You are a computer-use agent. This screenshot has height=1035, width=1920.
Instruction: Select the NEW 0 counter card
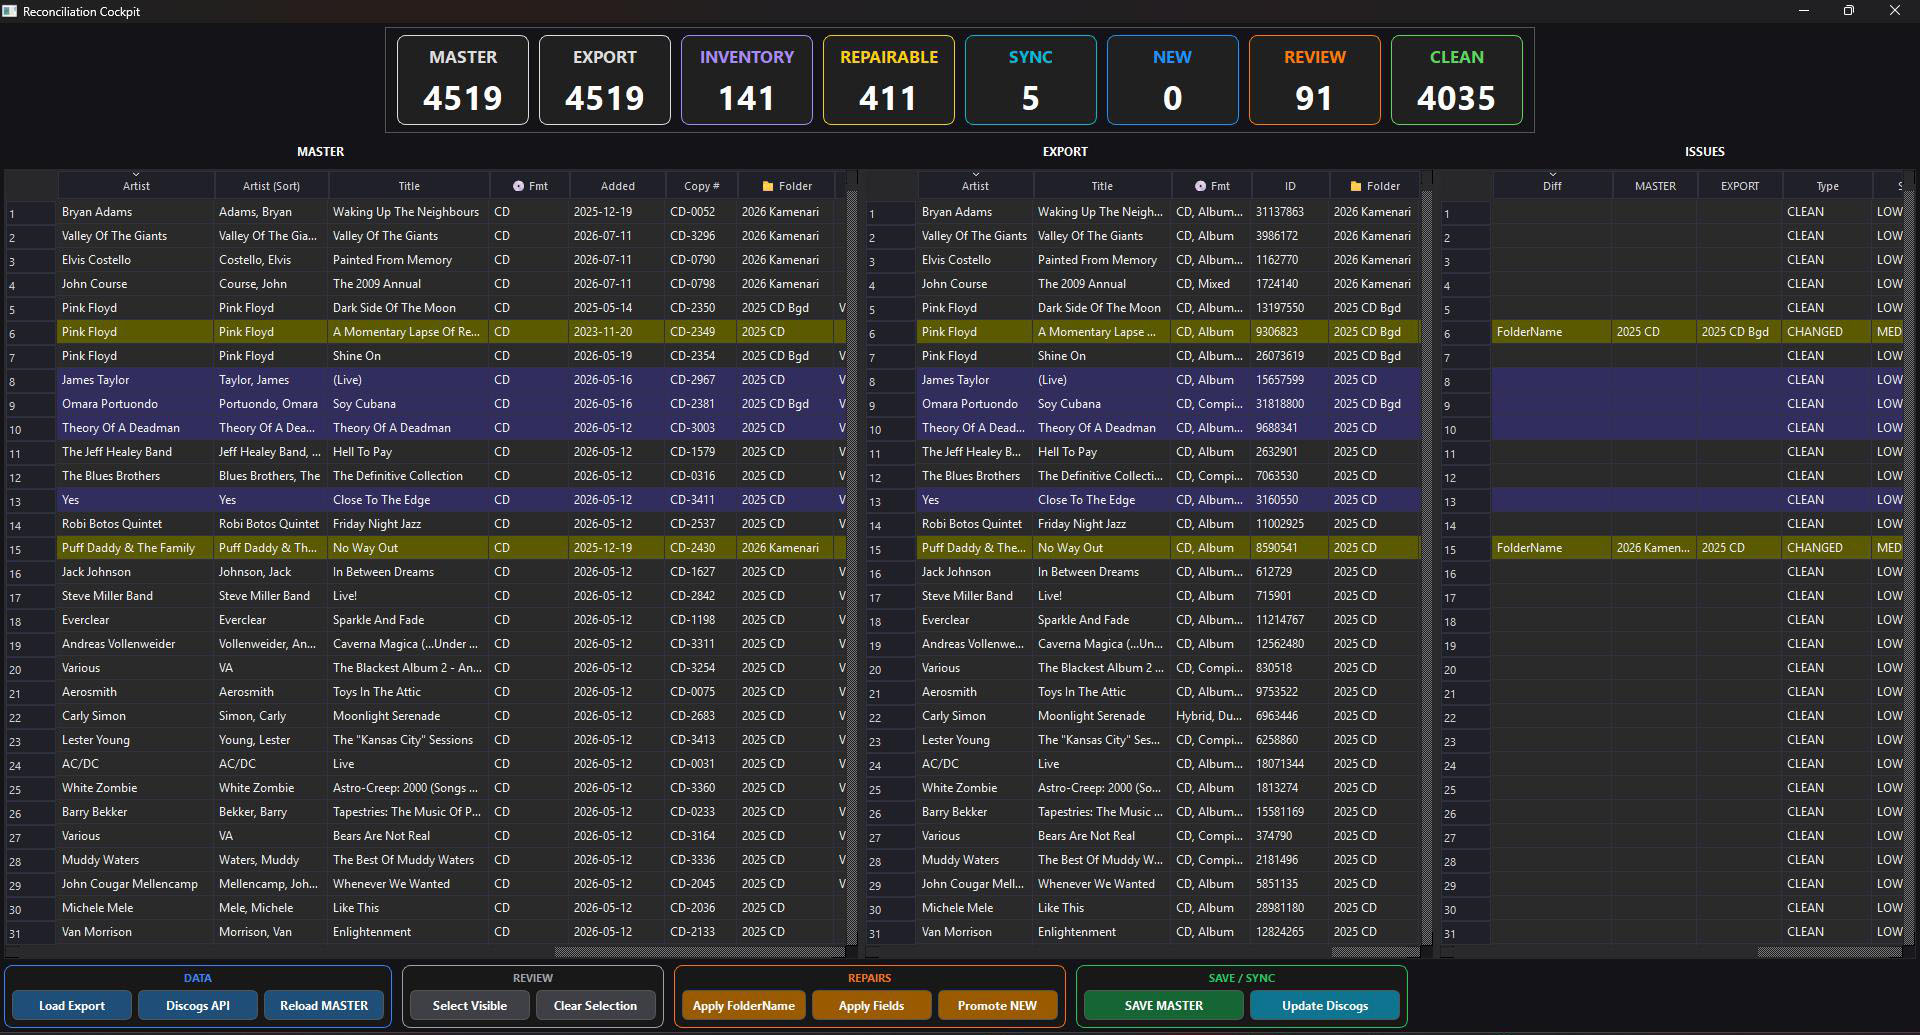[x=1172, y=80]
